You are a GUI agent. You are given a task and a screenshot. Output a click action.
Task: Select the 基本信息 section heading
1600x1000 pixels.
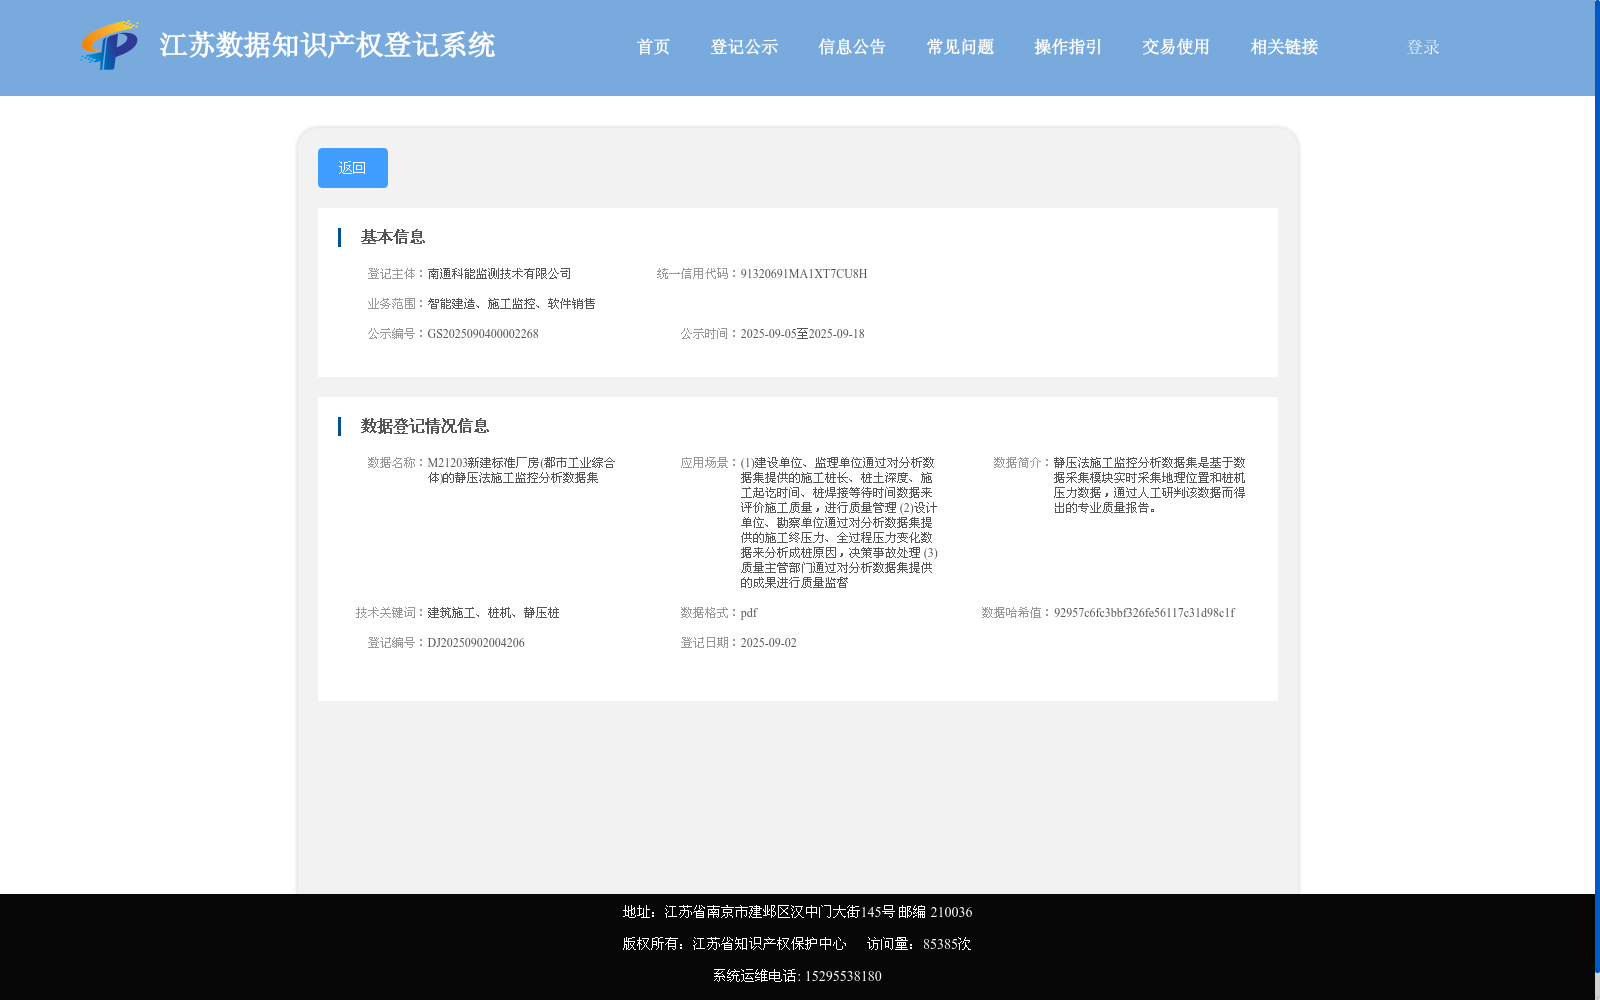(x=393, y=237)
